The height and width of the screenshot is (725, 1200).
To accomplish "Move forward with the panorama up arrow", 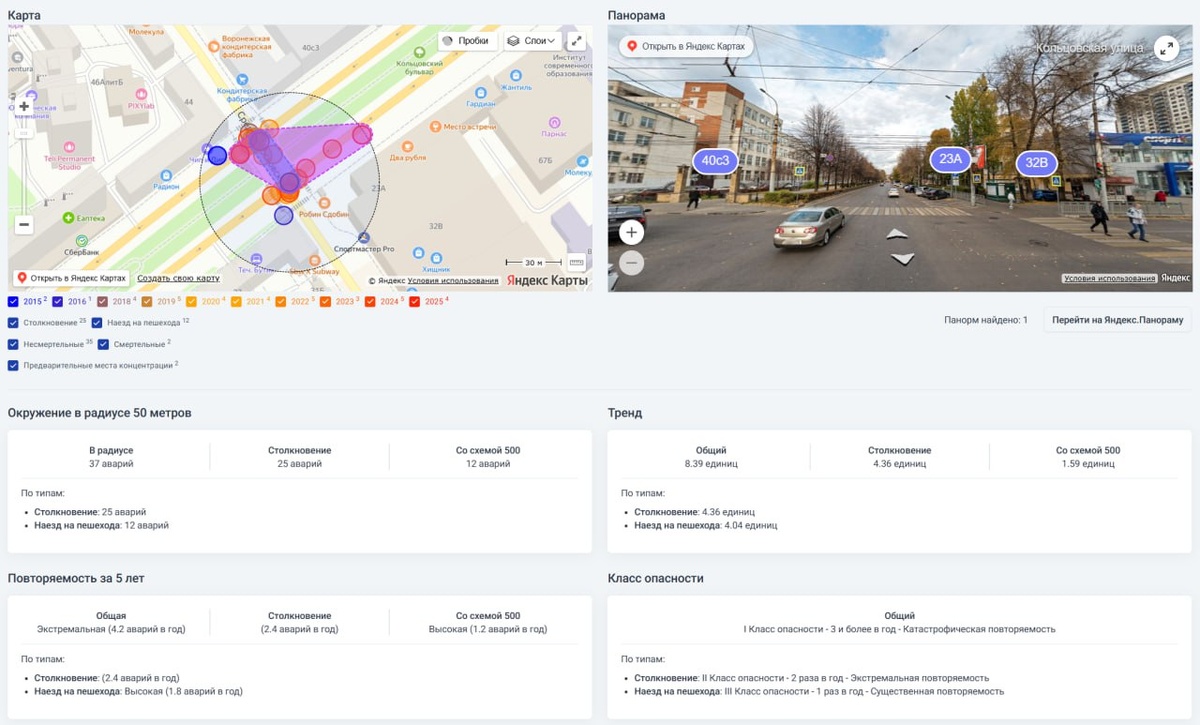I will tap(898, 234).
